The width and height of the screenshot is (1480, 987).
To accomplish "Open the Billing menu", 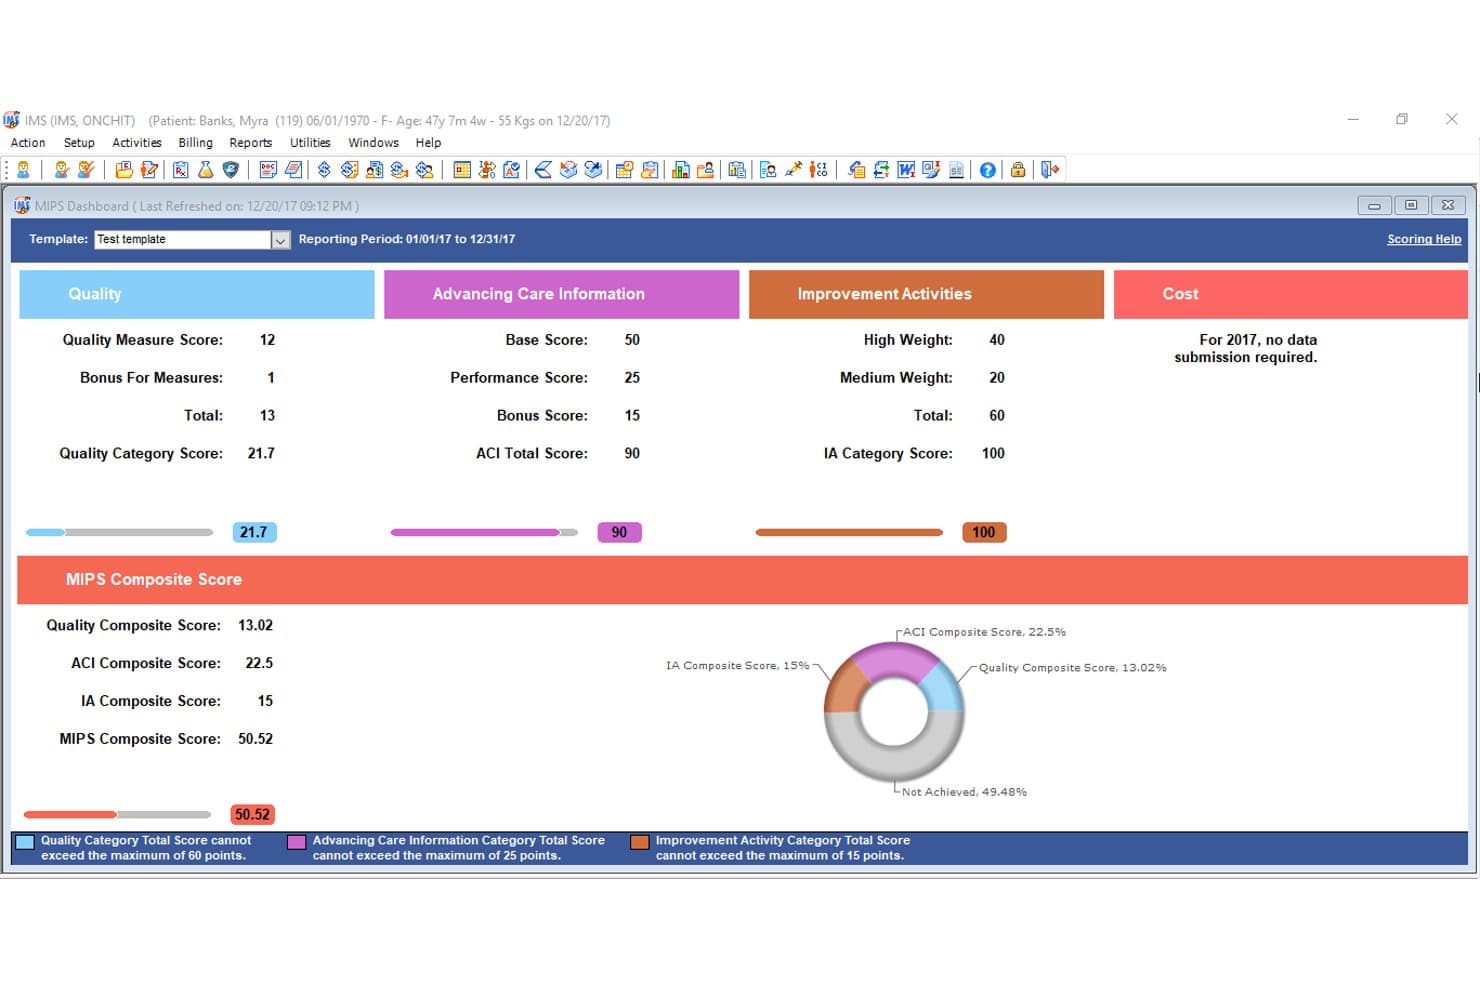I will tap(195, 143).
